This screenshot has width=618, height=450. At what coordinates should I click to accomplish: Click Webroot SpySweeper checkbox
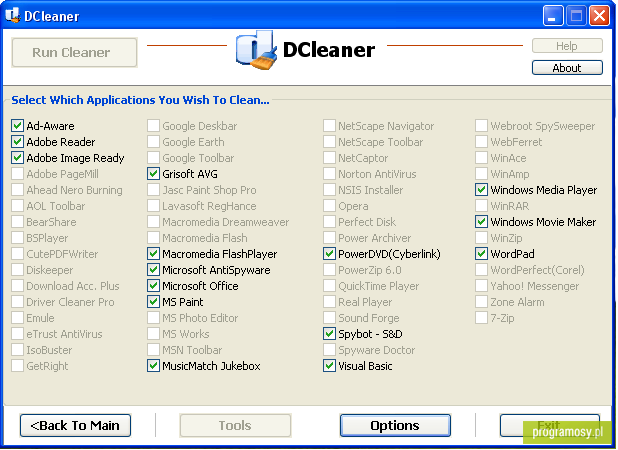(x=481, y=126)
